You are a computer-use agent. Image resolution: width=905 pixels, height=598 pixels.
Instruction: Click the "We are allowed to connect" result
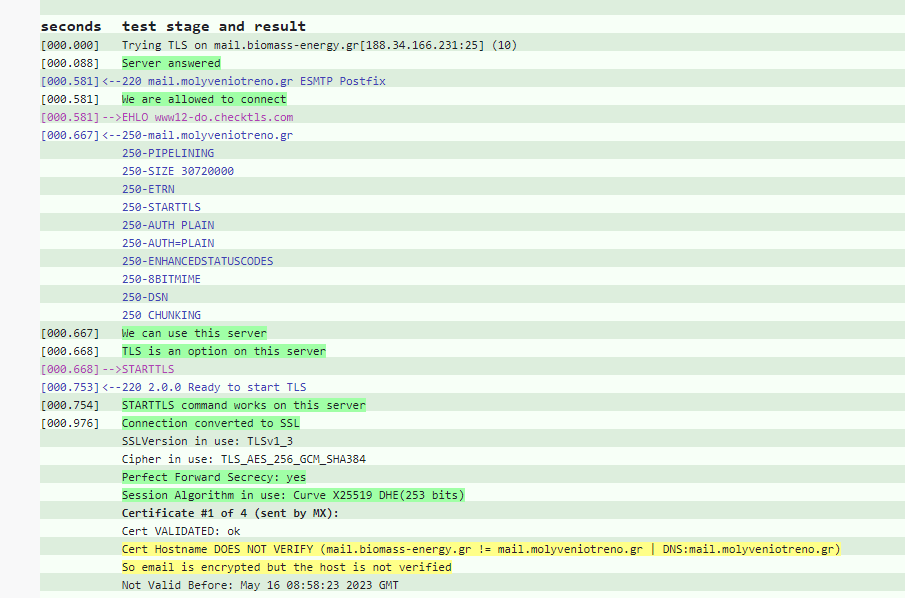point(204,99)
